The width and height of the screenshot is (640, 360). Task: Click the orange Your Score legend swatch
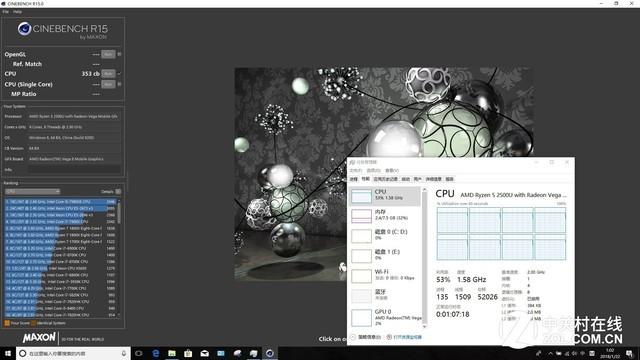pyautogui.click(x=7, y=323)
